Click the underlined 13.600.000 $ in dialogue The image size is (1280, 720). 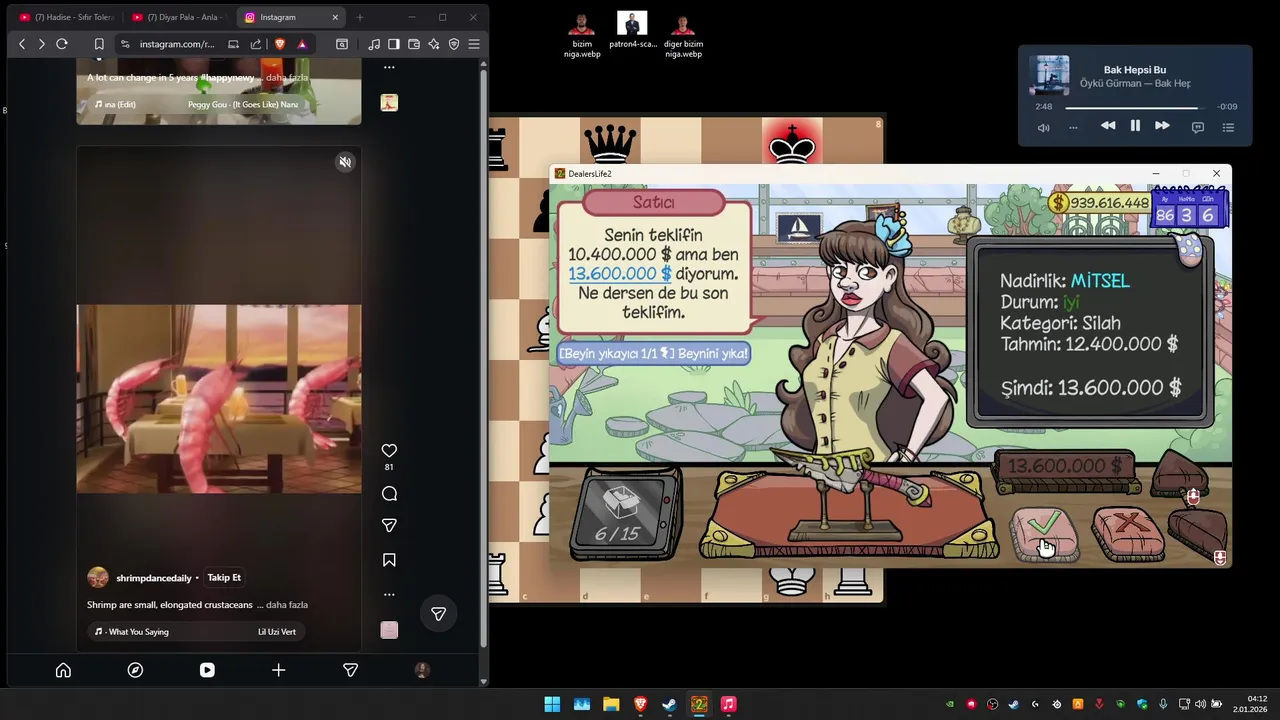pos(619,274)
